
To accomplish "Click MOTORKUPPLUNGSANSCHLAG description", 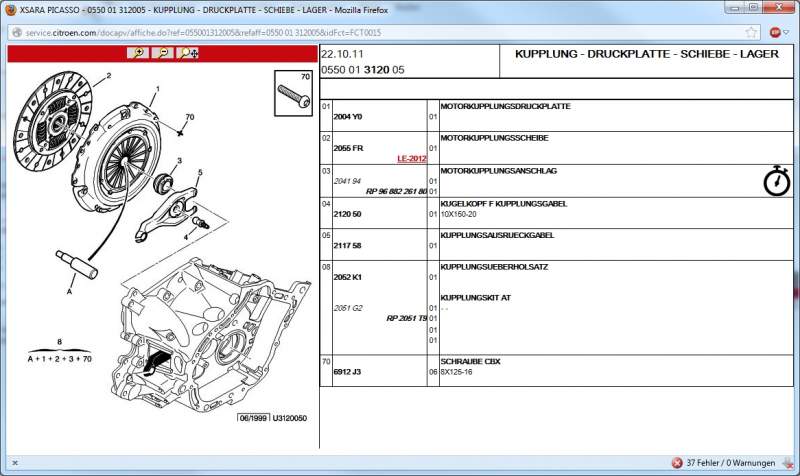I will click(x=498, y=171).
